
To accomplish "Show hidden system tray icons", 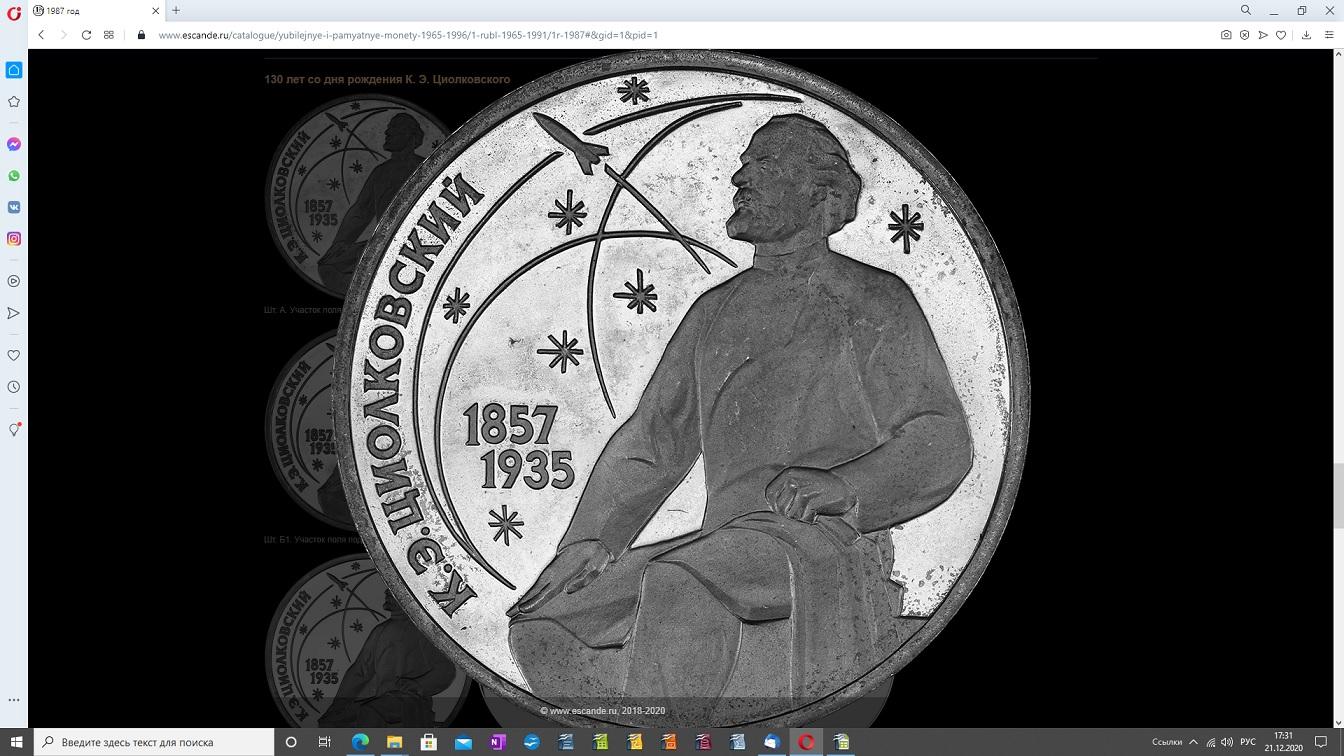I will (1193, 742).
